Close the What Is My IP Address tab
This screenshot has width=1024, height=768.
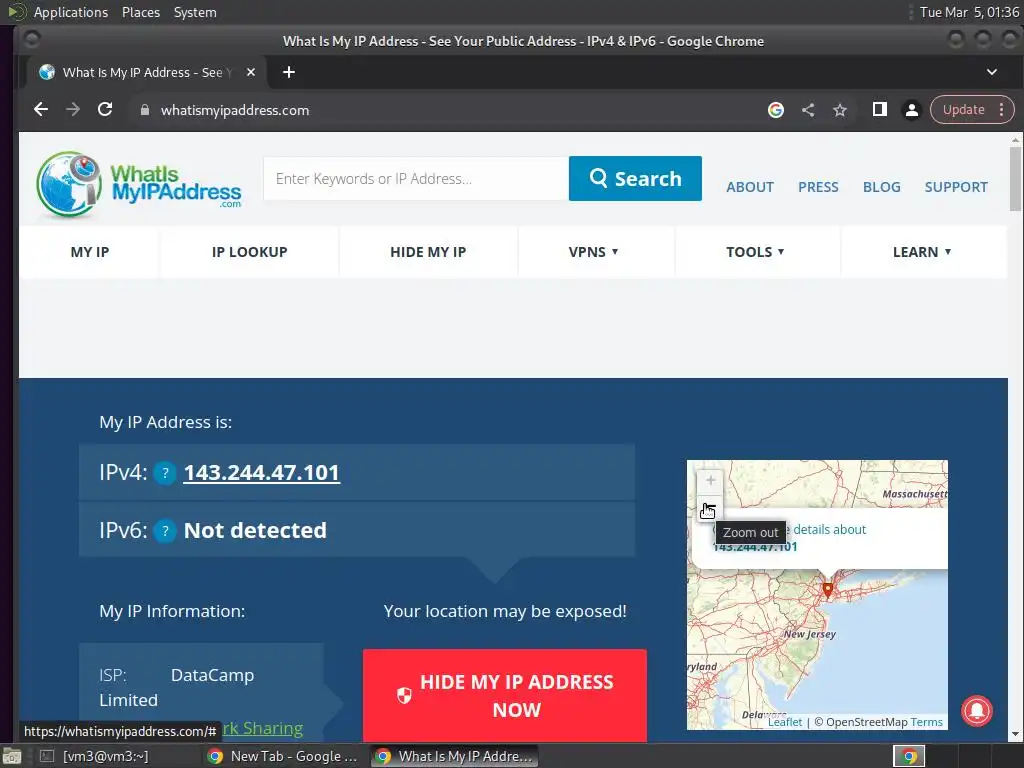(x=251, y=72)
